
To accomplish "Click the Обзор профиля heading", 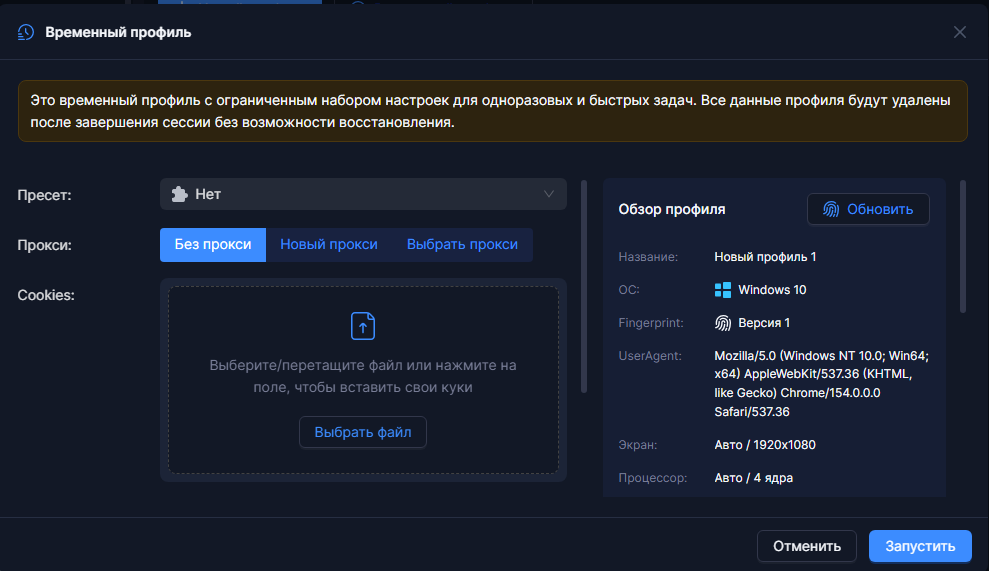I will click(x=672, y=209).
